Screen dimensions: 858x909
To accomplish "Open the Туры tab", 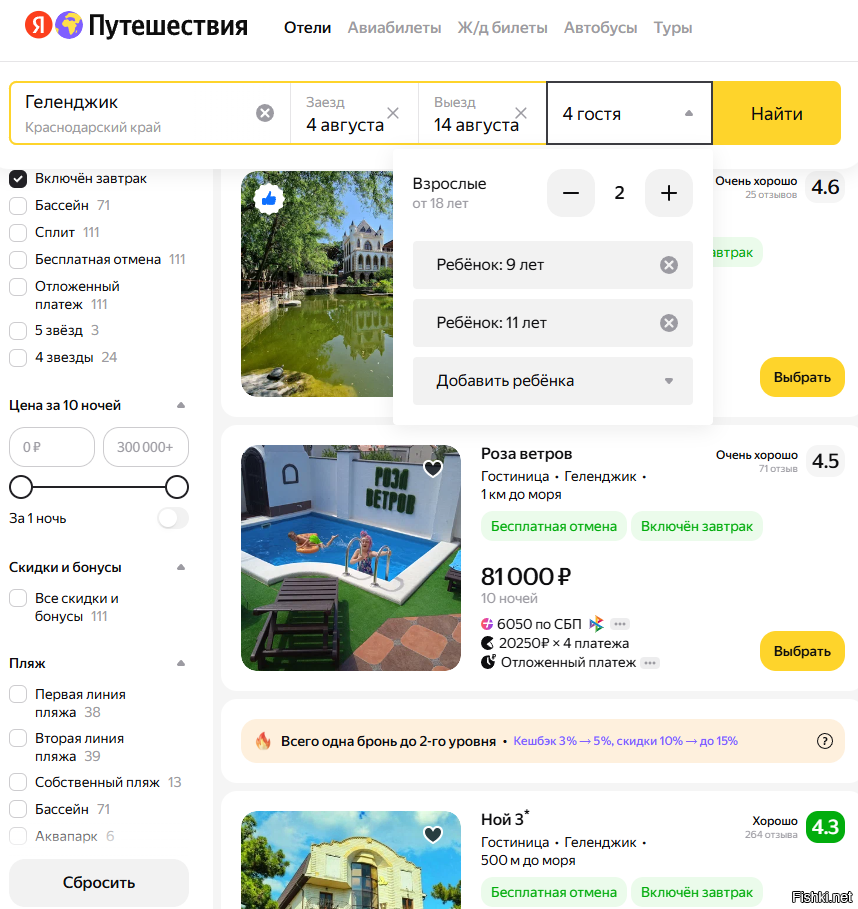I will tap(673, 28).
